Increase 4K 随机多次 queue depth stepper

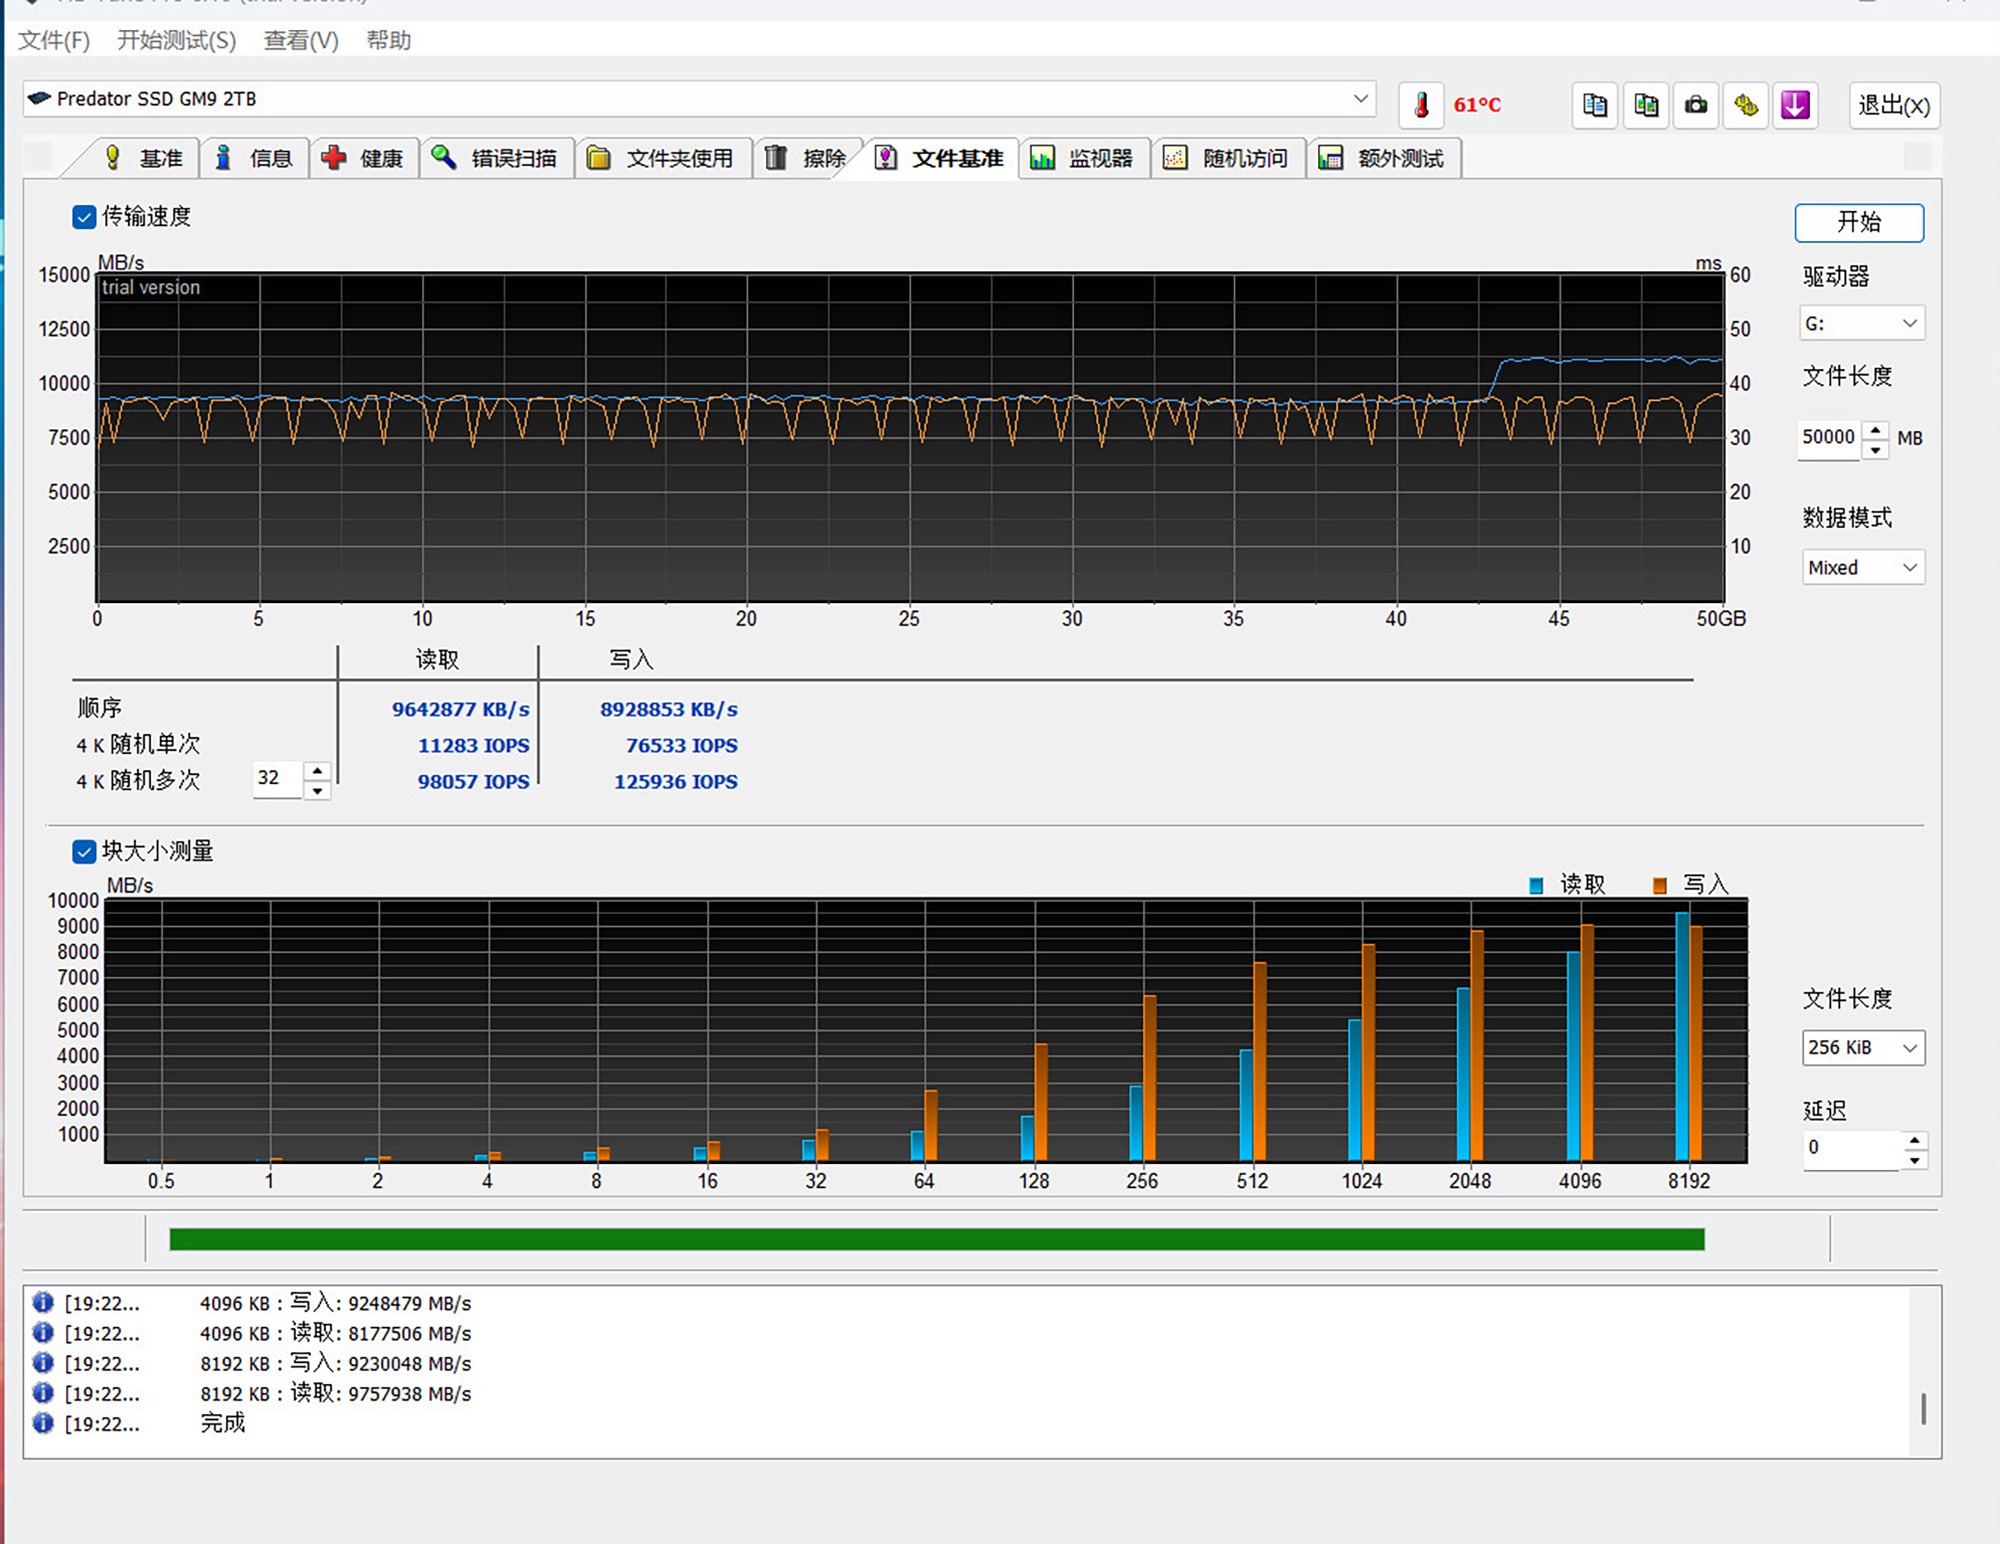(x=317, y=770)
